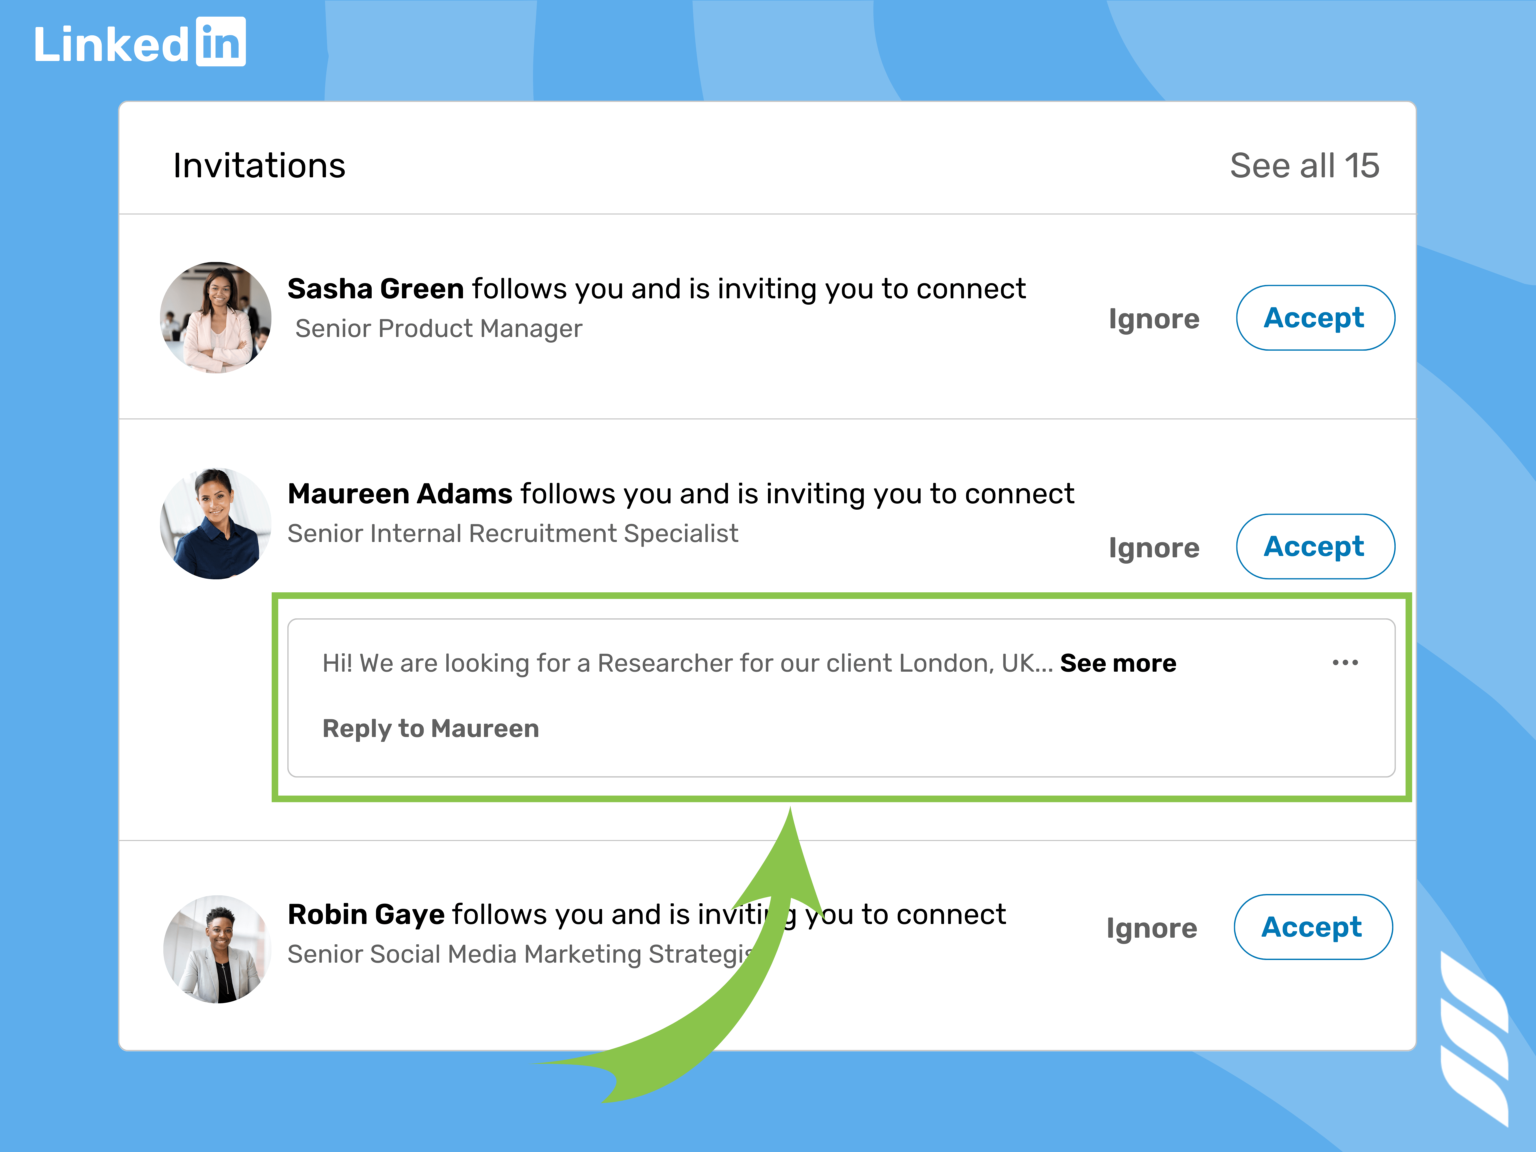The image size is (1536, 1152).
Task: Accept Maureen Adams' invitation
Action: coord(1314,547)
